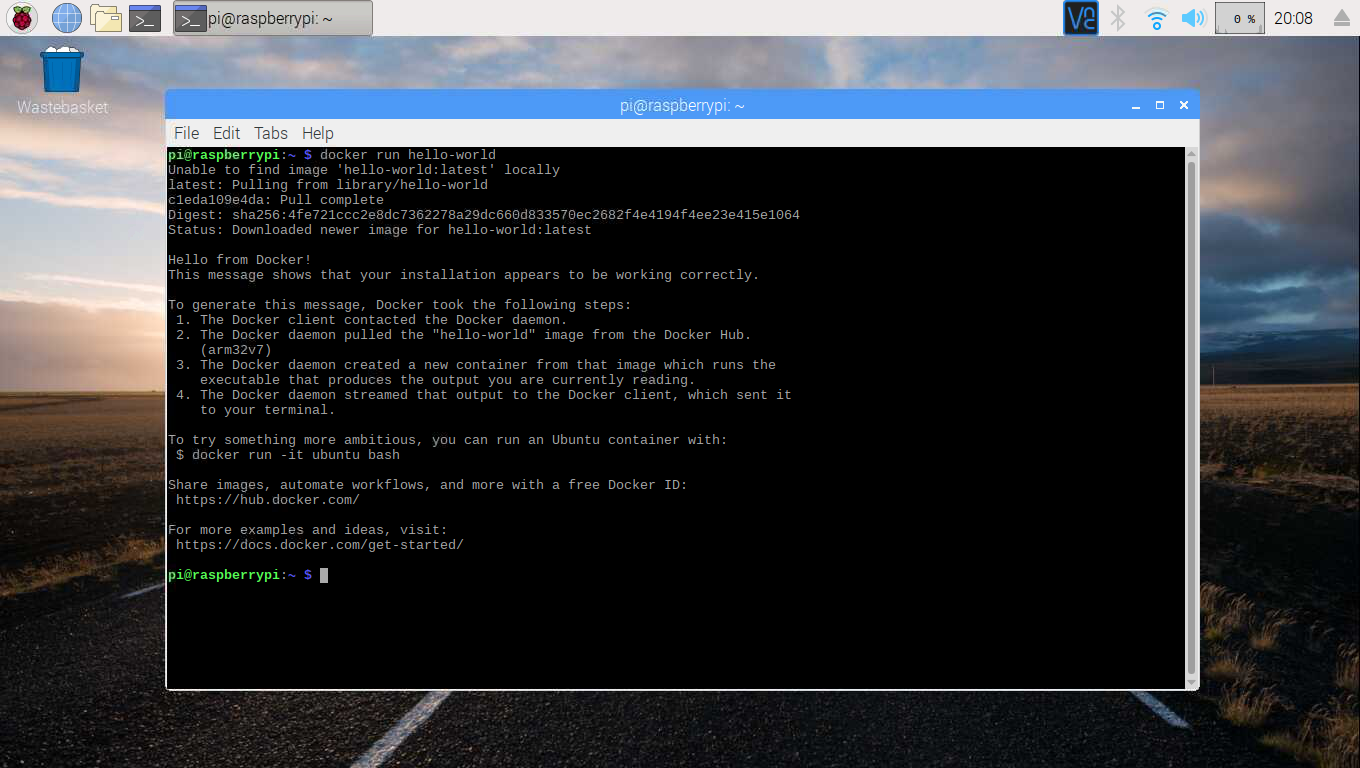Launch a new terminal from the panel

(x=145, y=18)
